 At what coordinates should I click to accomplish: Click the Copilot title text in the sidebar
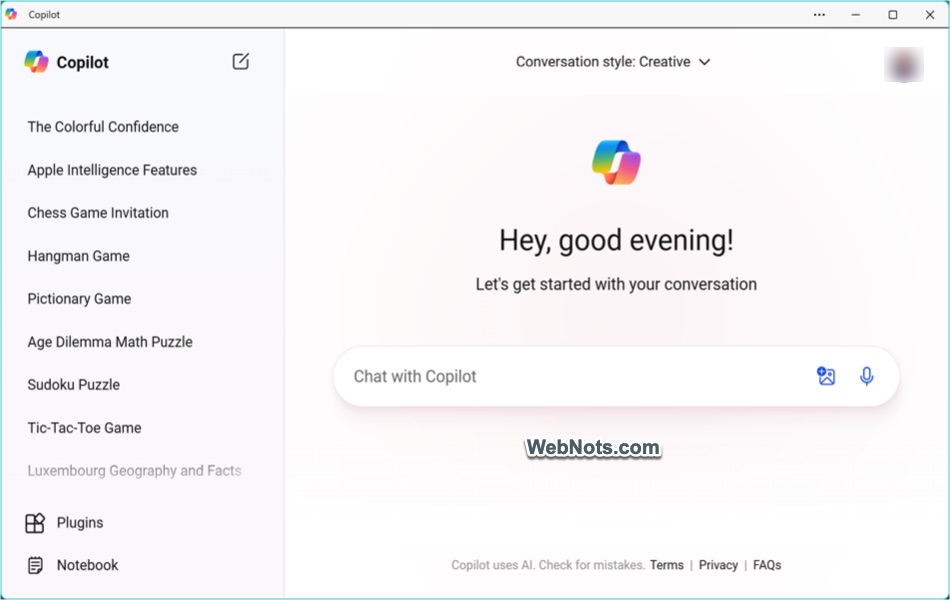coord(82,62)
